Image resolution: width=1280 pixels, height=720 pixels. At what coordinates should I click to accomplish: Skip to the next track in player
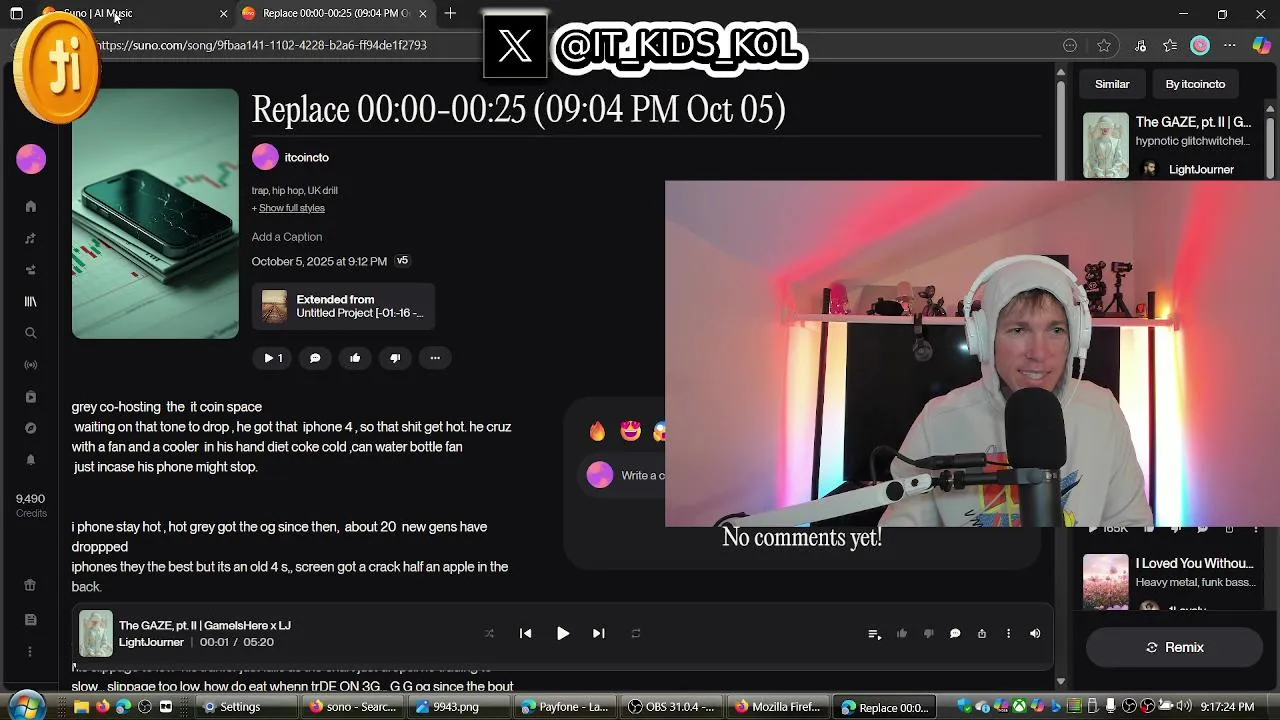598,633
